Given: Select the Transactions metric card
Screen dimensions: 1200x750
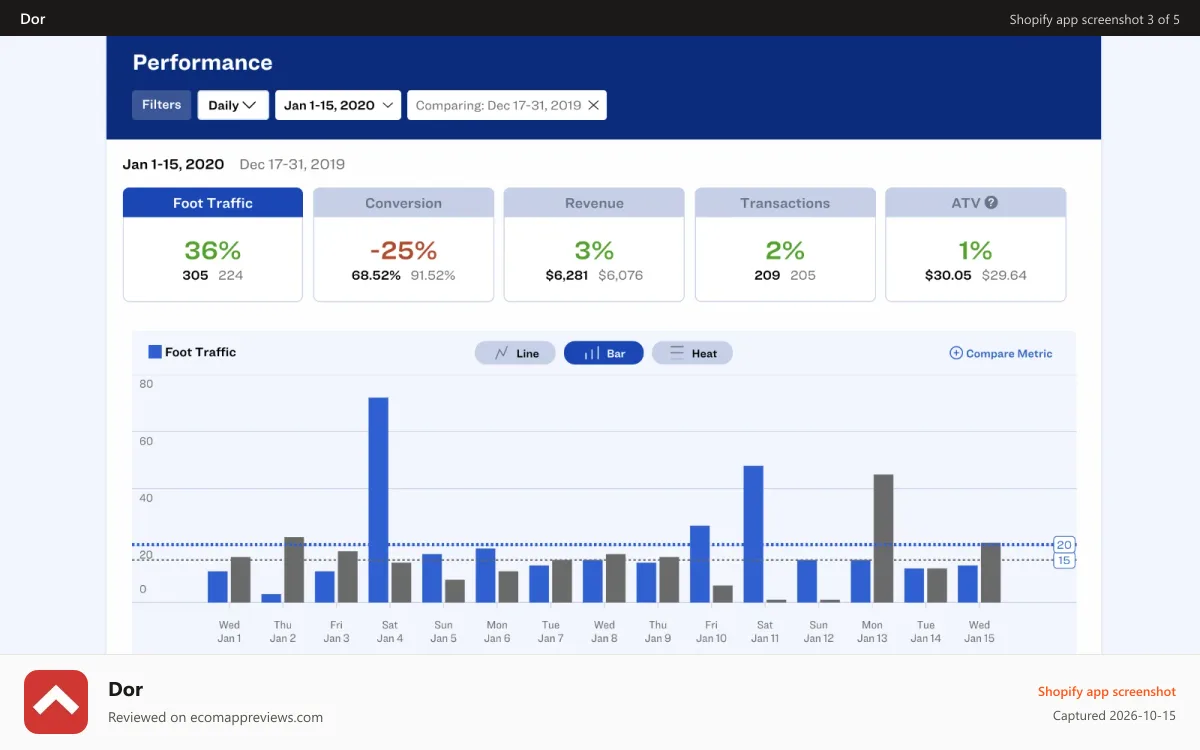Looking at the screenshot, I should [x=785, y=244].
